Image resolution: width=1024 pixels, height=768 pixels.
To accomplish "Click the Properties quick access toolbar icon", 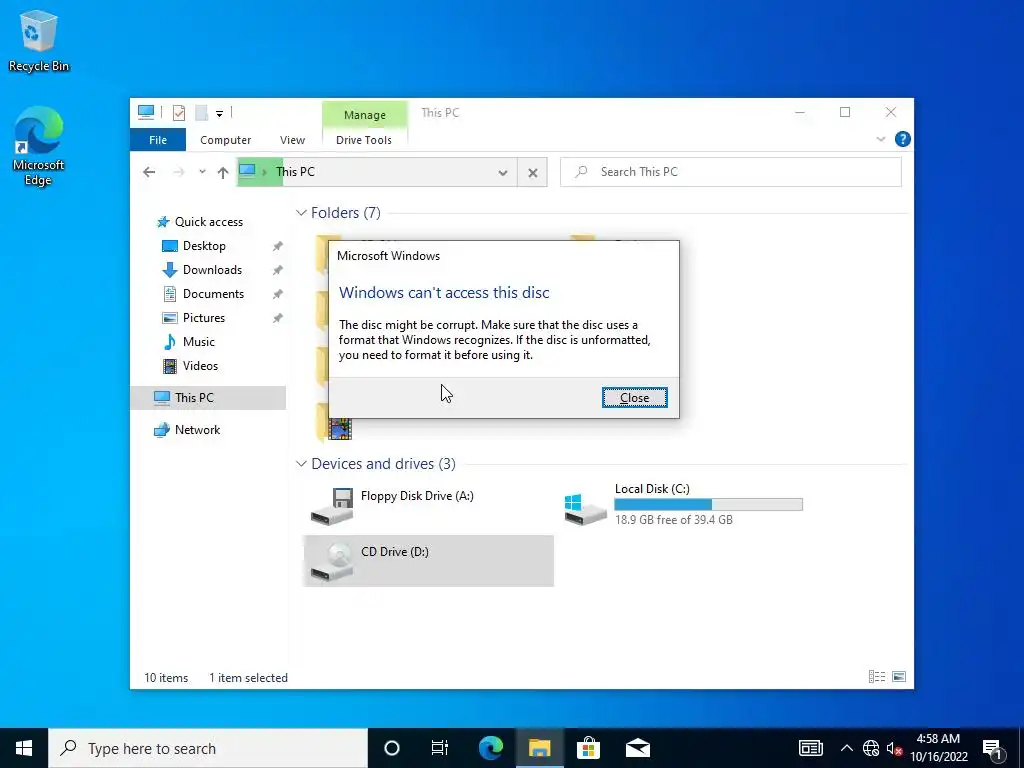I will point(178,113).
